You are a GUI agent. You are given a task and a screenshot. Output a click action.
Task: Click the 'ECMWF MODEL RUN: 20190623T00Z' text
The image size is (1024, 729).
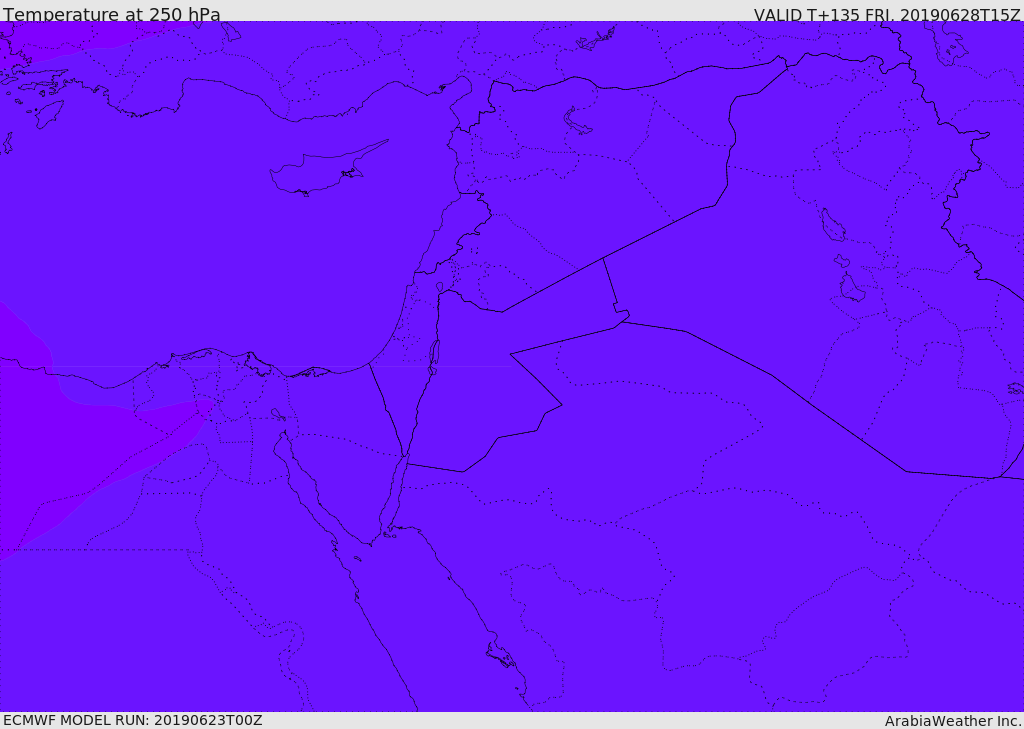133,720
